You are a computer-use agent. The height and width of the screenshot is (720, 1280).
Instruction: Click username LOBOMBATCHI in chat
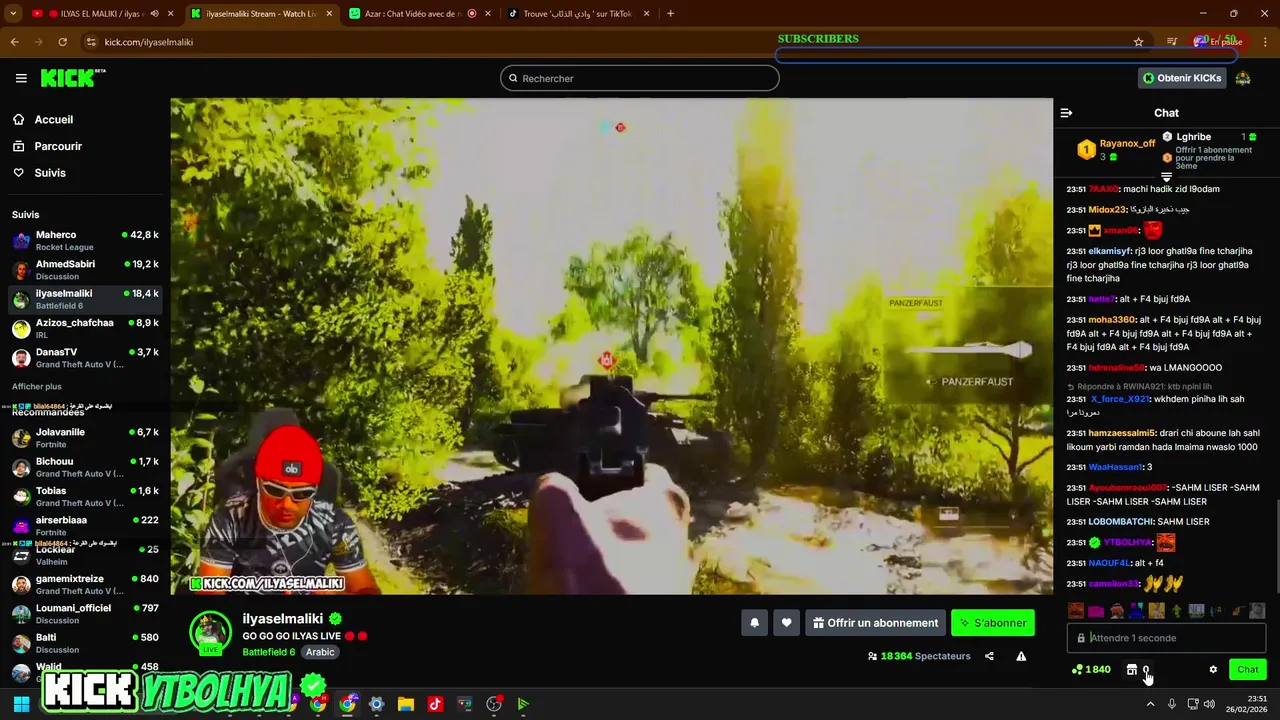pyautogui.click(x=1120, y=522)
